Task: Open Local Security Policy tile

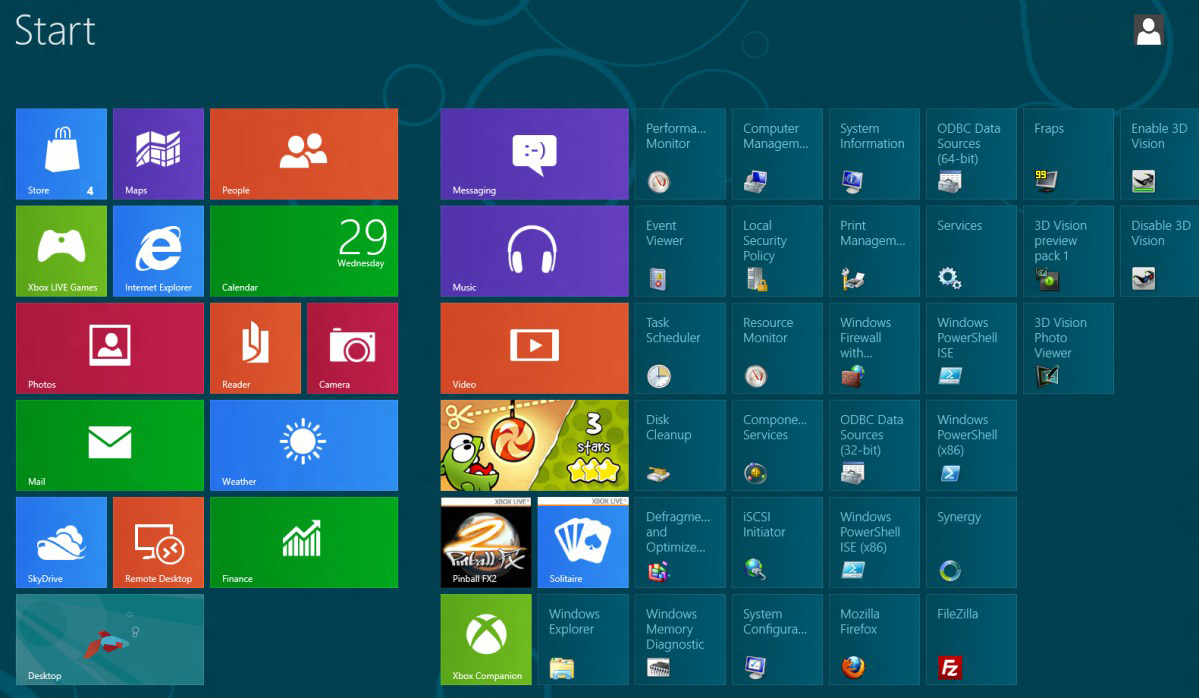Action: pyautogui.click(x=777, y=251)
